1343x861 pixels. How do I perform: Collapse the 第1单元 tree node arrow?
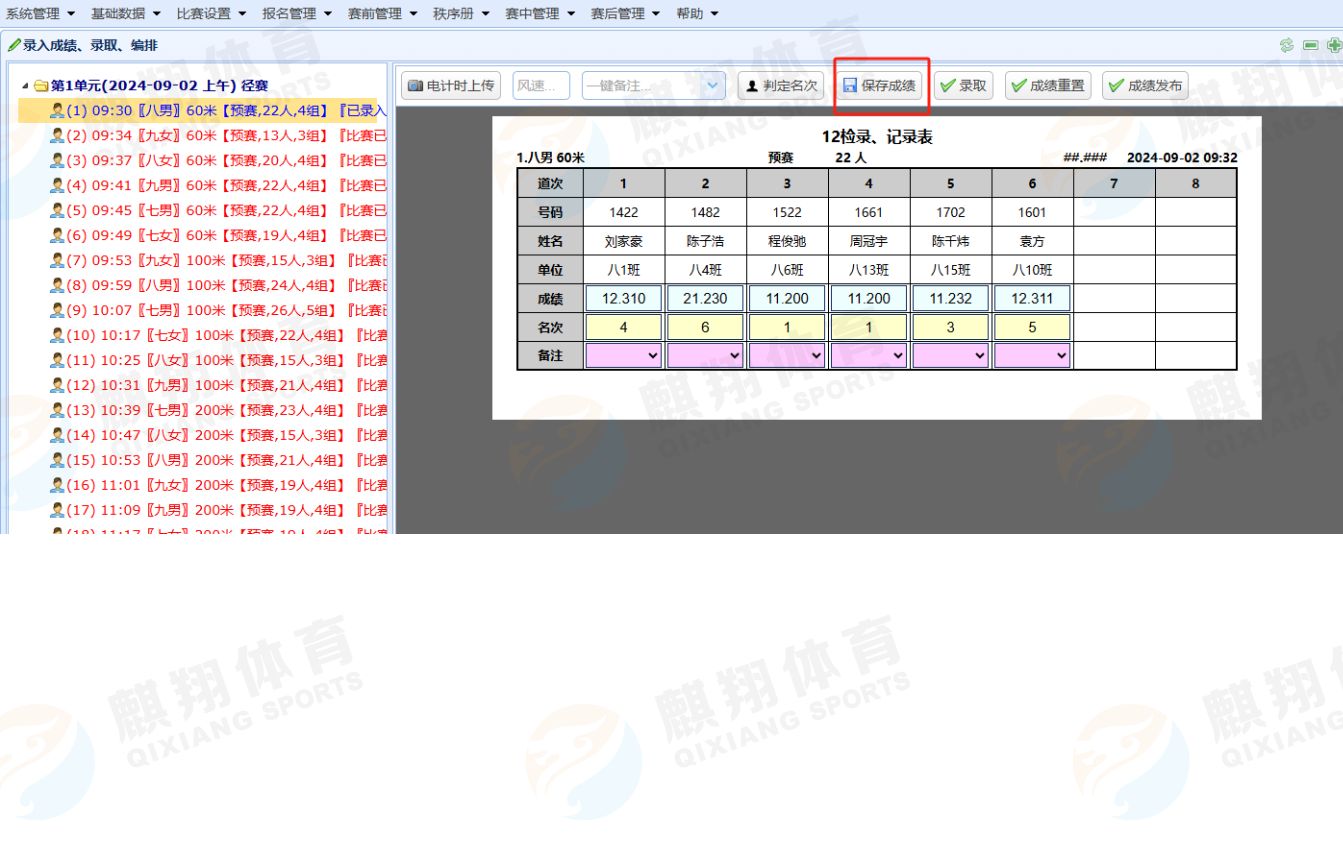(x=25, y=86)
